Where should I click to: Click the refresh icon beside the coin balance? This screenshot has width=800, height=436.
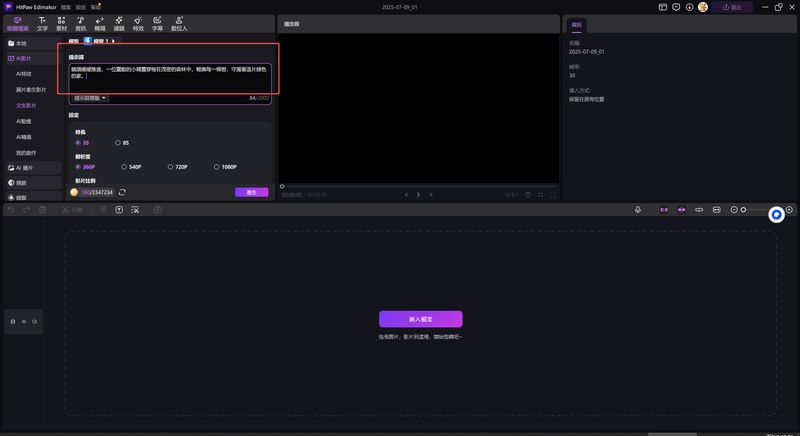pos(122,192)
